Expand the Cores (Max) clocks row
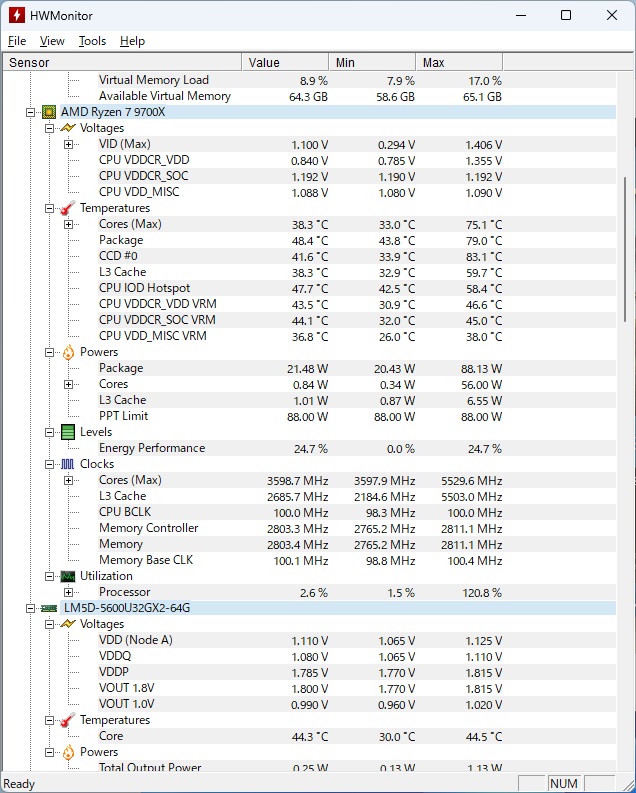The width and height of the screenshot is (636, 793). (x=68, y=480)
